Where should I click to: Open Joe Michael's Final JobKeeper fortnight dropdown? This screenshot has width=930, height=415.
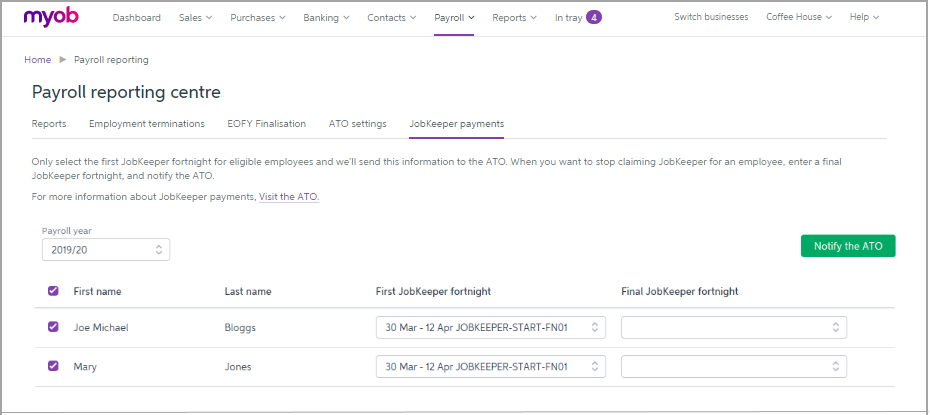click(x=734, y=328)
